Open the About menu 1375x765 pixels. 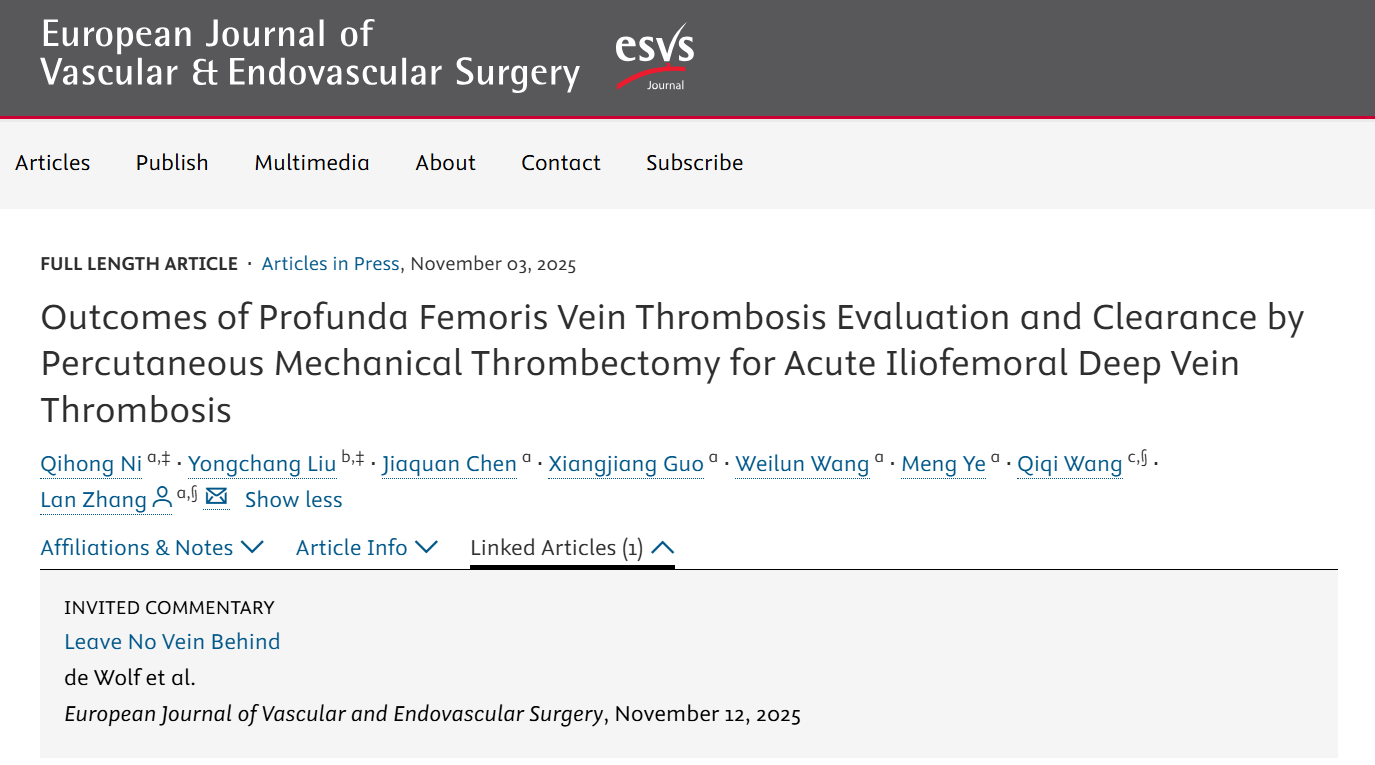(445, 163)
